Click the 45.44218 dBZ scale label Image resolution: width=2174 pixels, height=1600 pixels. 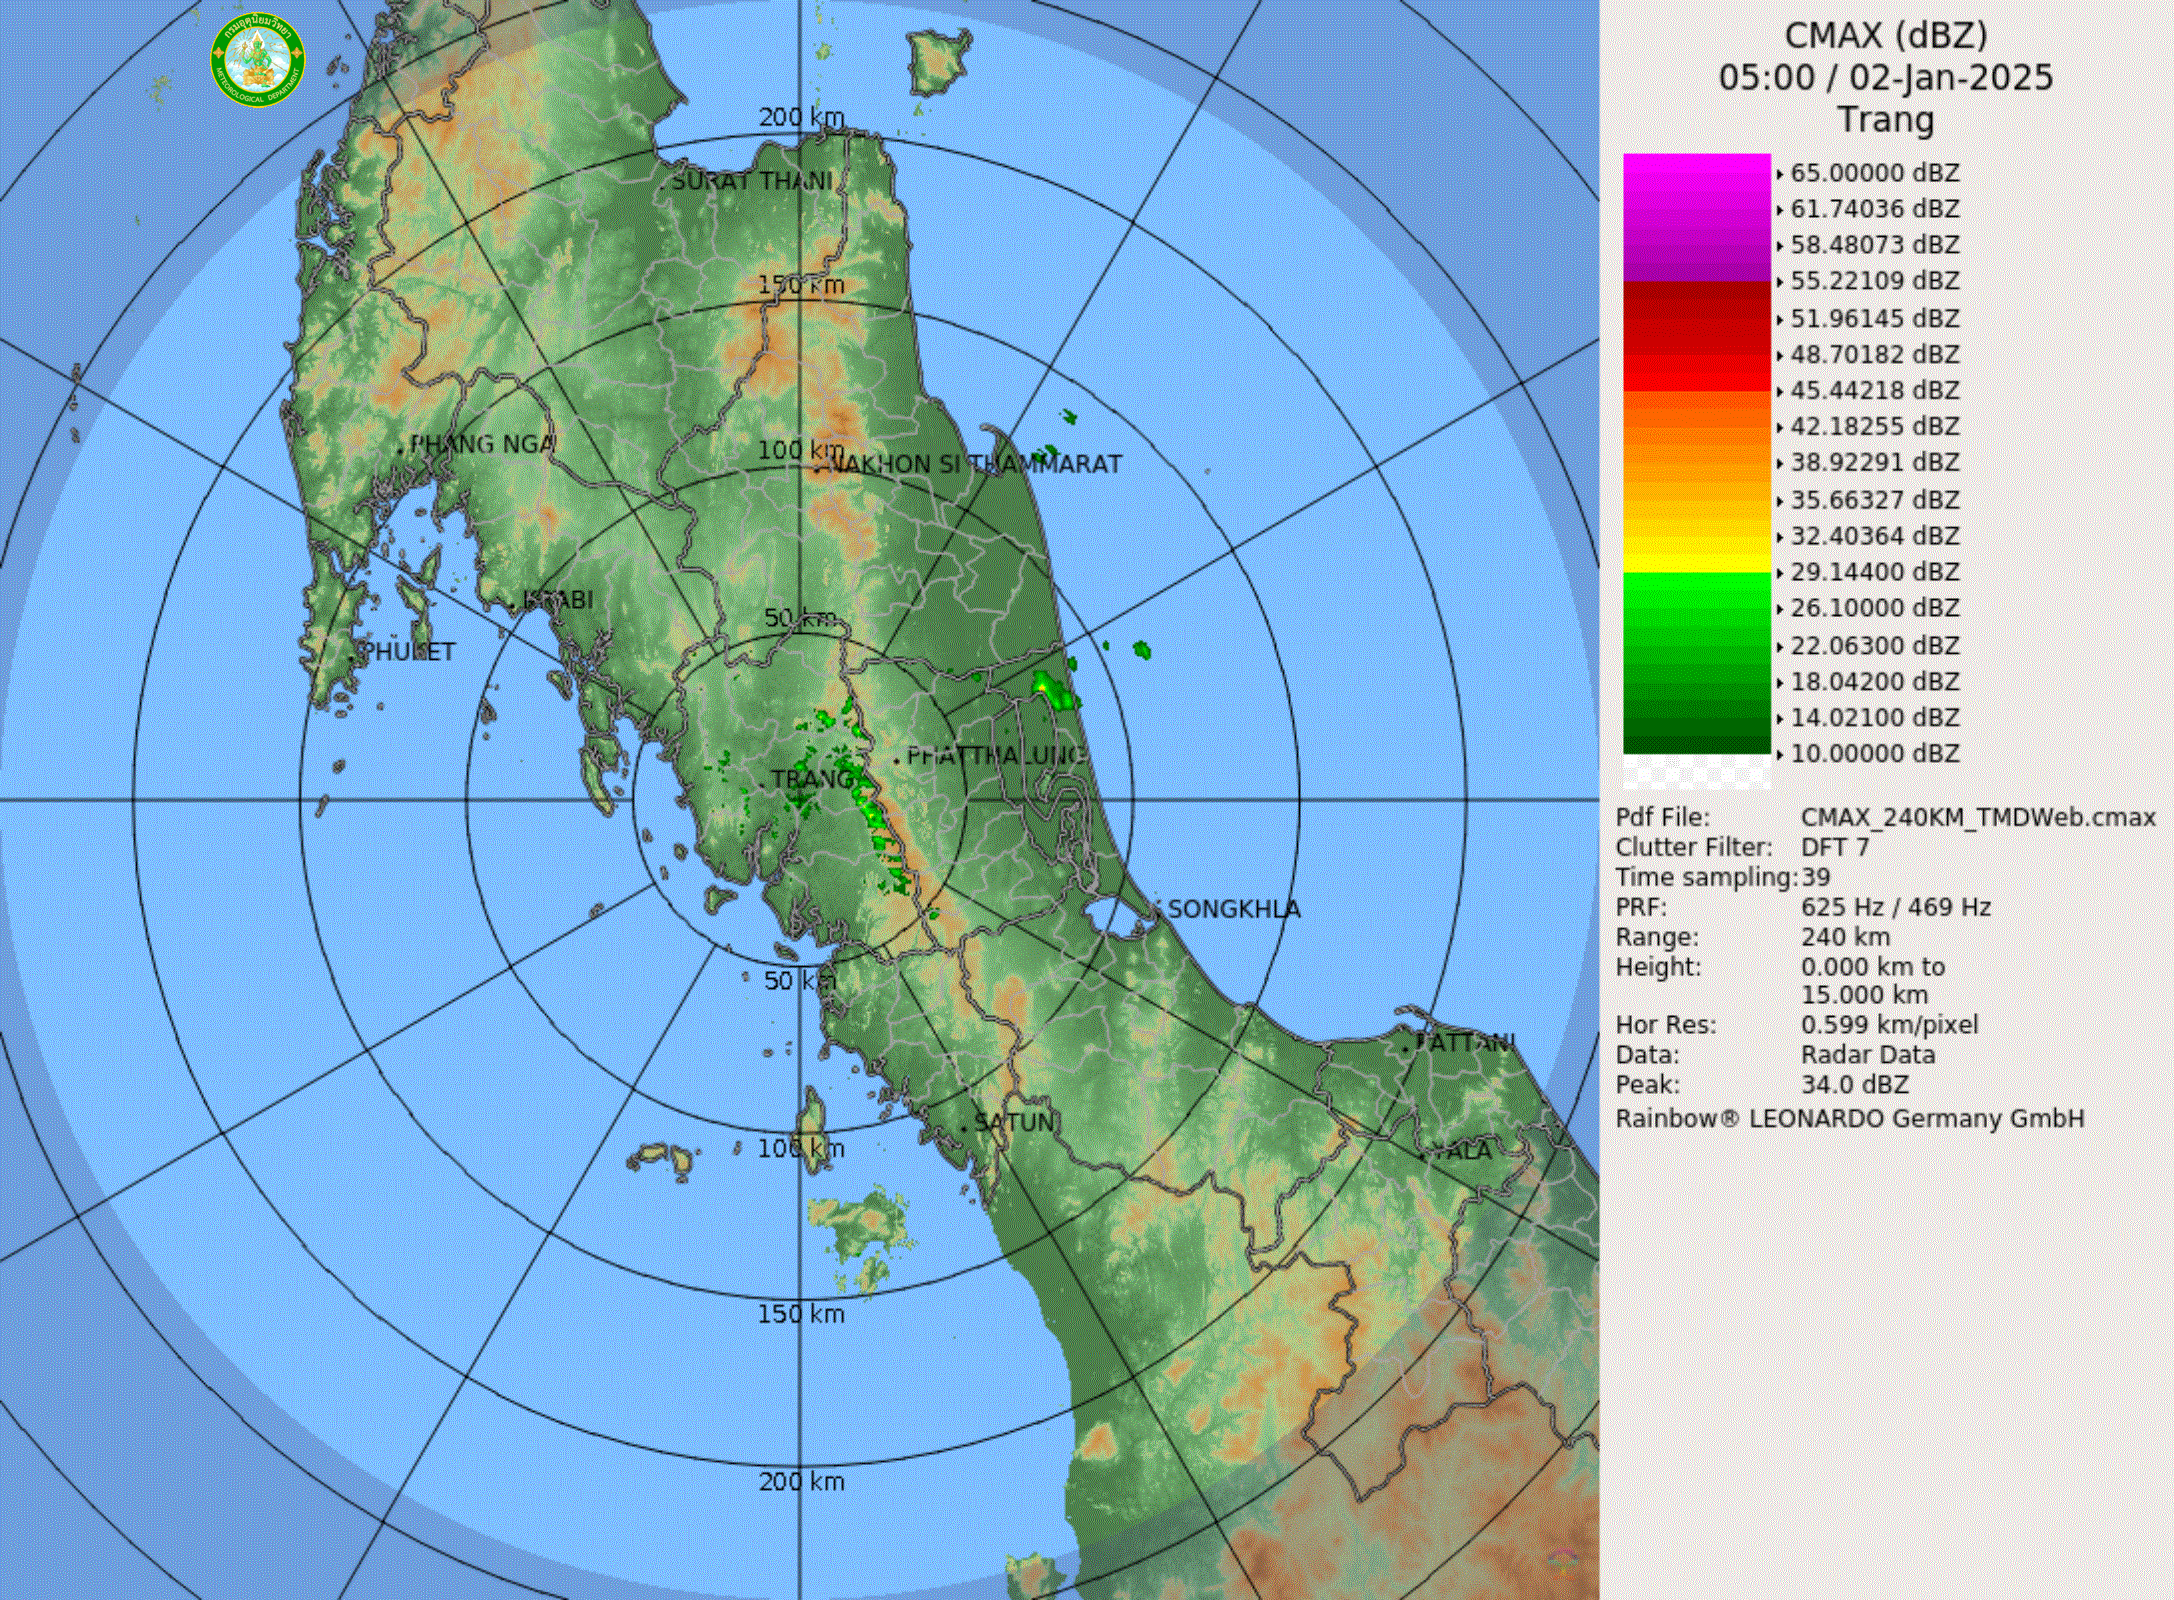(x=1875, y=390)
